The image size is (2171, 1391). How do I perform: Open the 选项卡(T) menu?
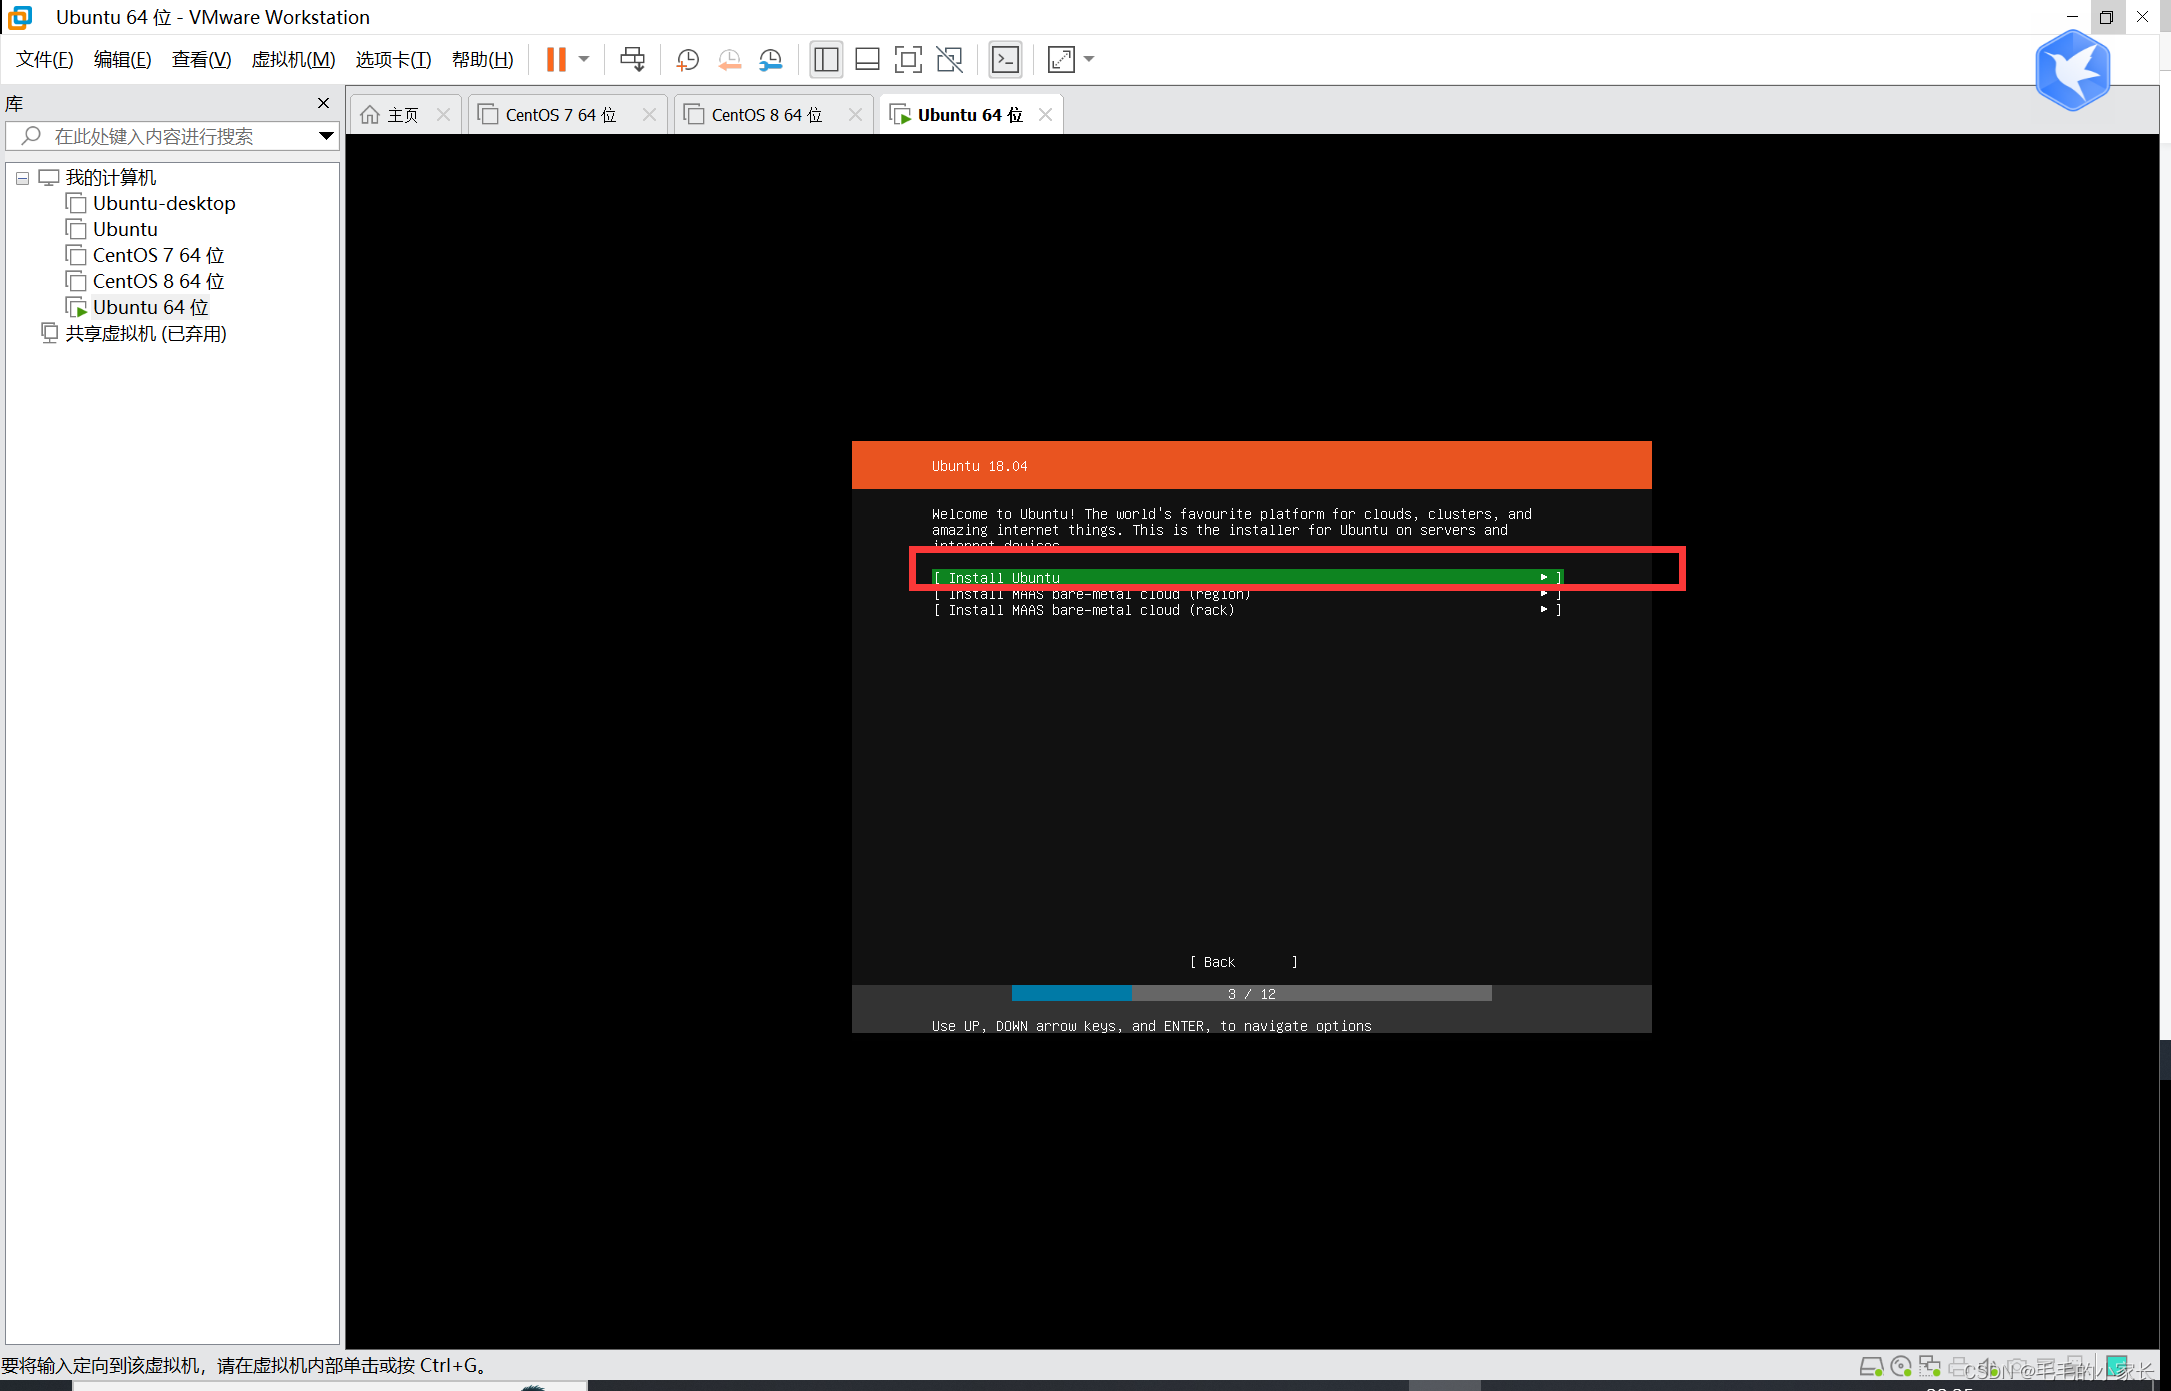pyautogui.click(x=393, y=60)
